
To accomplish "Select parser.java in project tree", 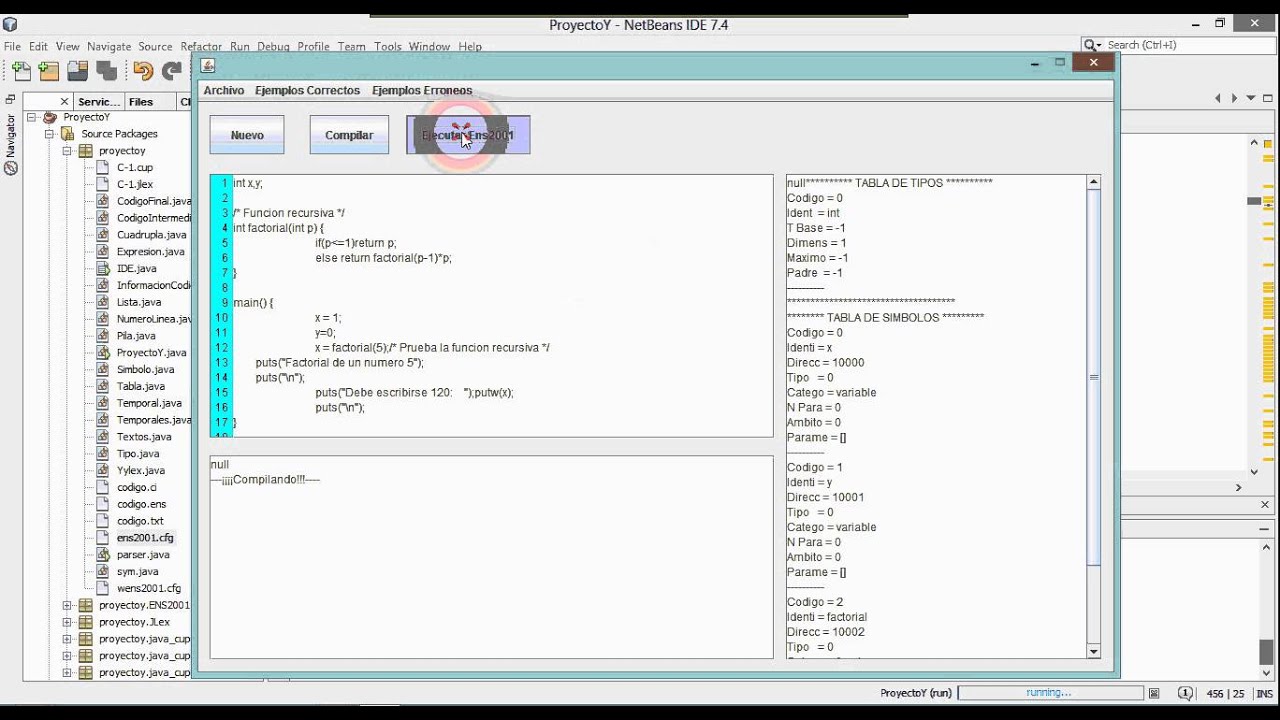I will coord(143,554).
